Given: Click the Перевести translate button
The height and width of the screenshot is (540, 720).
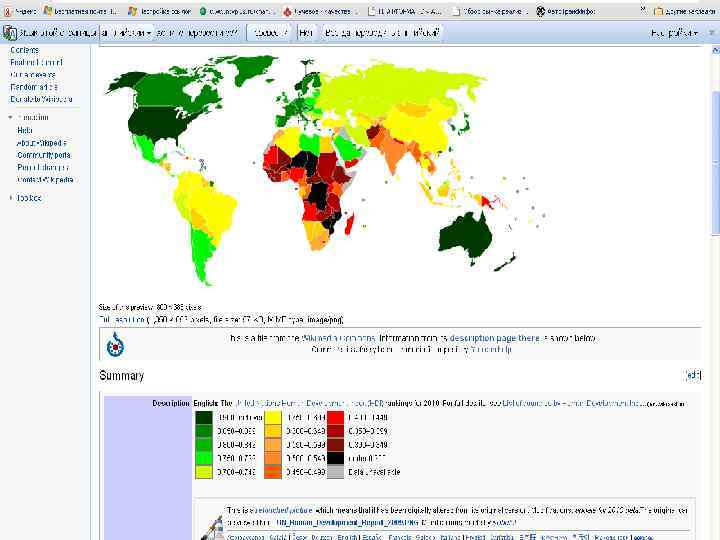Looking at the screenshot, I should pos(270,33).
